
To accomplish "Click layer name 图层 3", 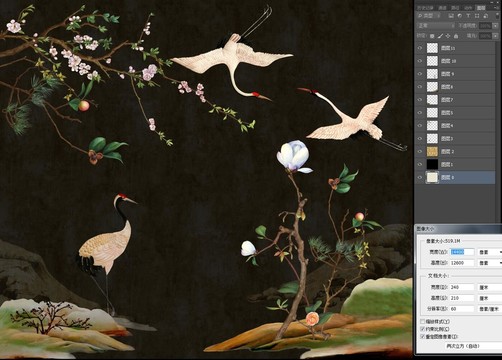I will [447, 138].
